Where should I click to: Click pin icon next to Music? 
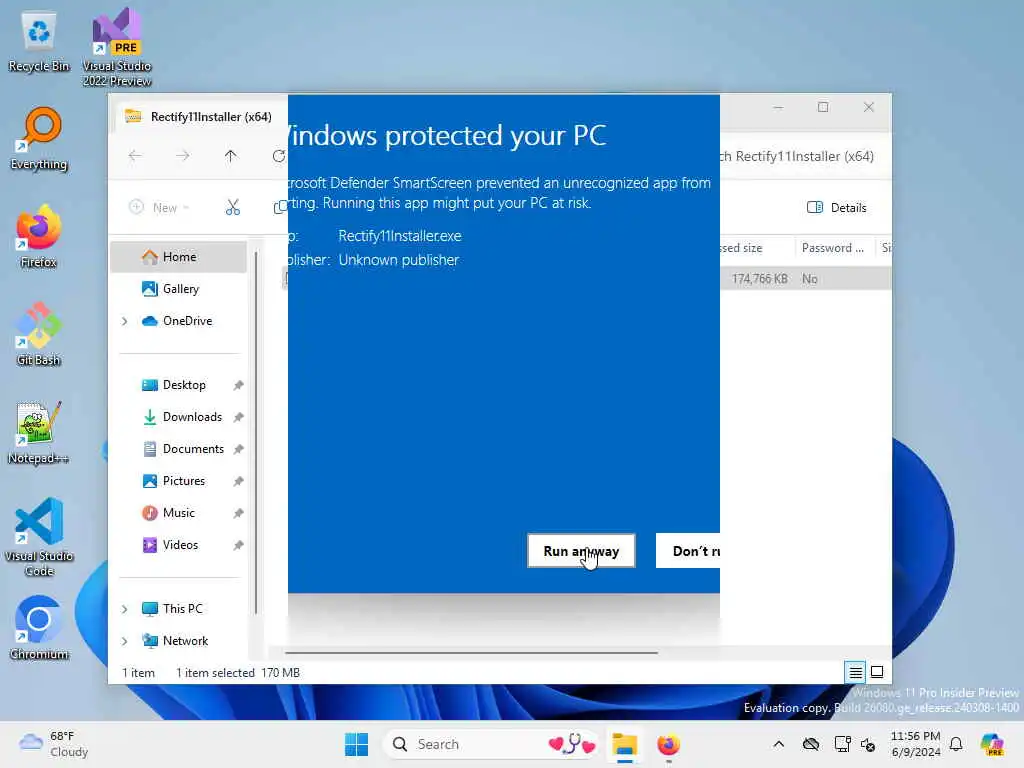click(x=238, y=513)
